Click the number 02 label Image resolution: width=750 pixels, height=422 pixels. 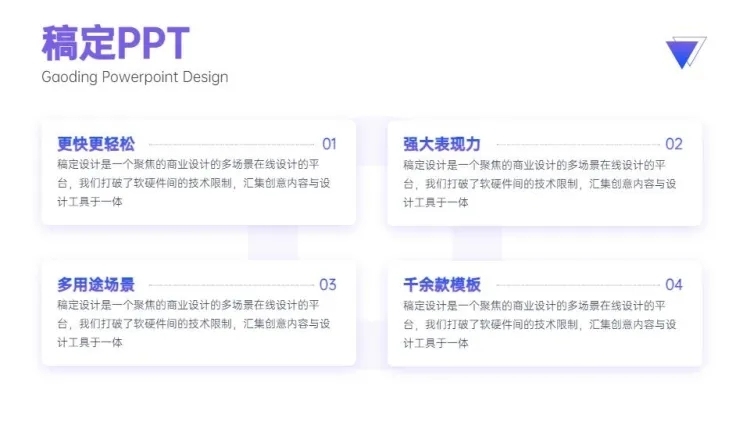pyautogui.click(x=674, y=144)
